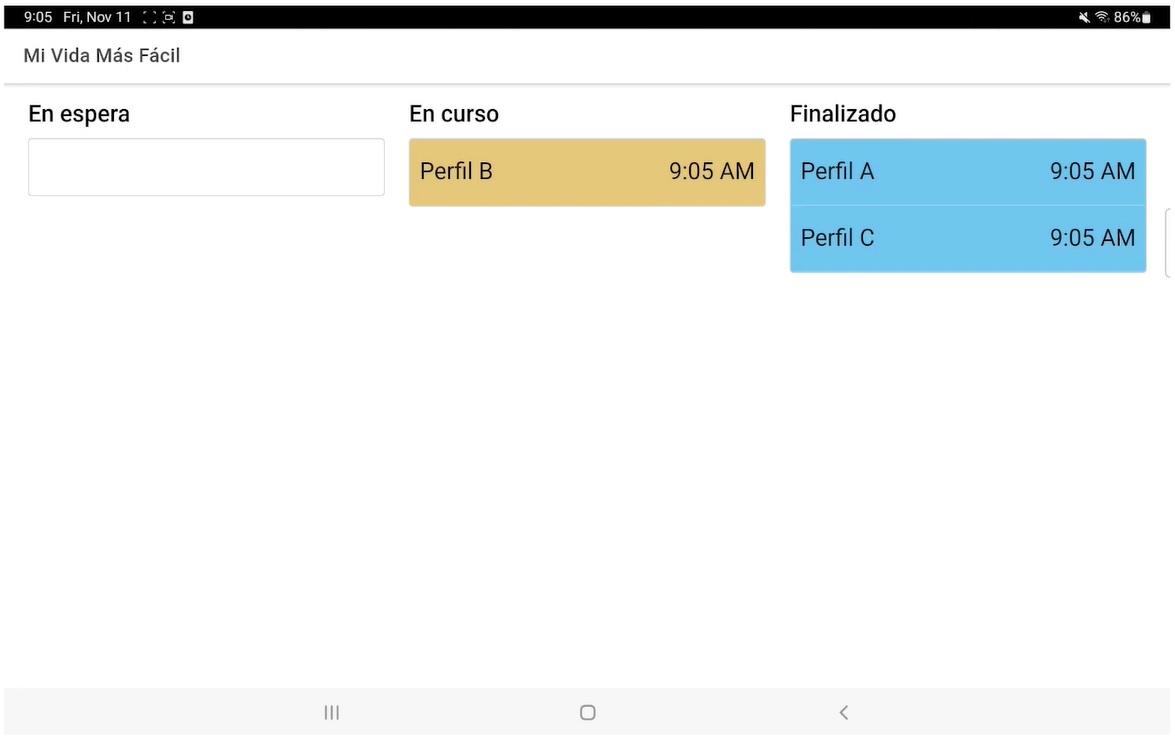Tap the Wi-Fi status icon
This screenshot has height=742, width=1175.
[x=1102, y=17]
